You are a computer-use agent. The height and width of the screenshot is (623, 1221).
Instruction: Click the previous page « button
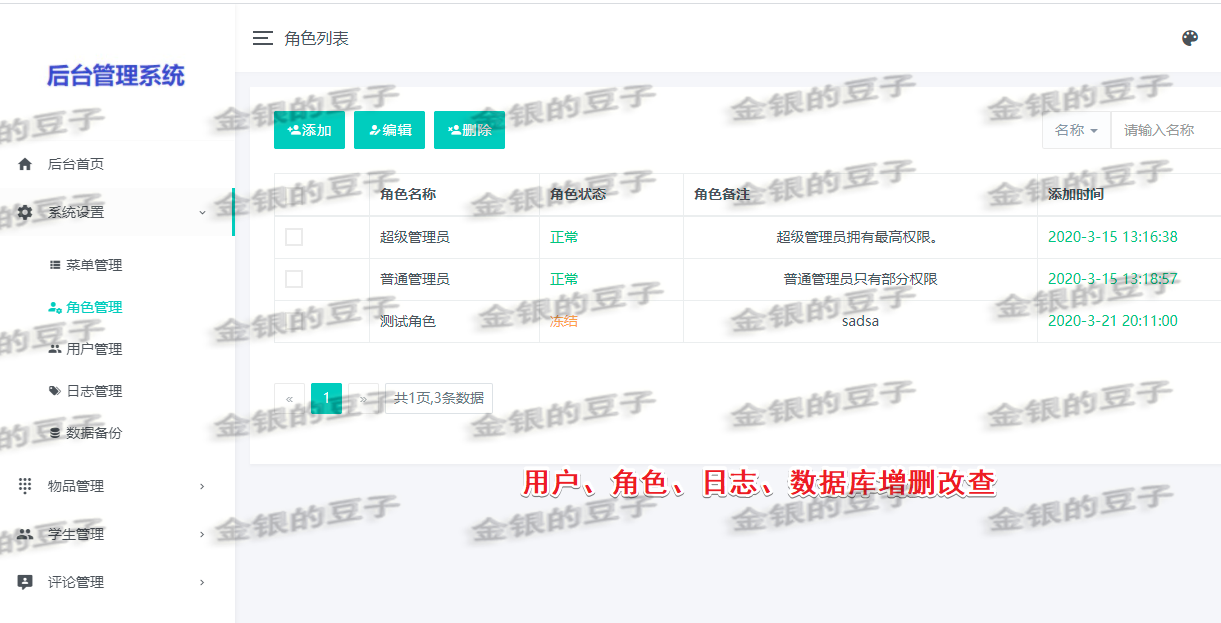pos(289,398)
